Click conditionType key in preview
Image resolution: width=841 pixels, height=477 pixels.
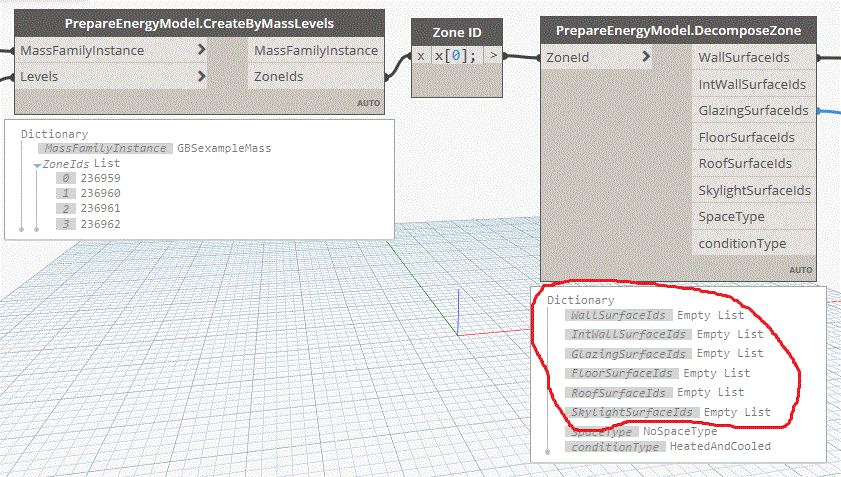(x=615, y=447)
